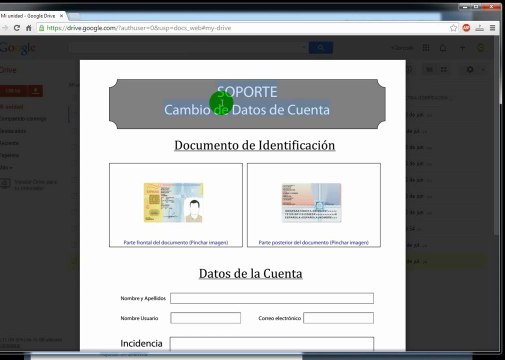Viewport: 505px width, 360px height.
Task: Go to the browser home page icon
Action: (29, 28)
